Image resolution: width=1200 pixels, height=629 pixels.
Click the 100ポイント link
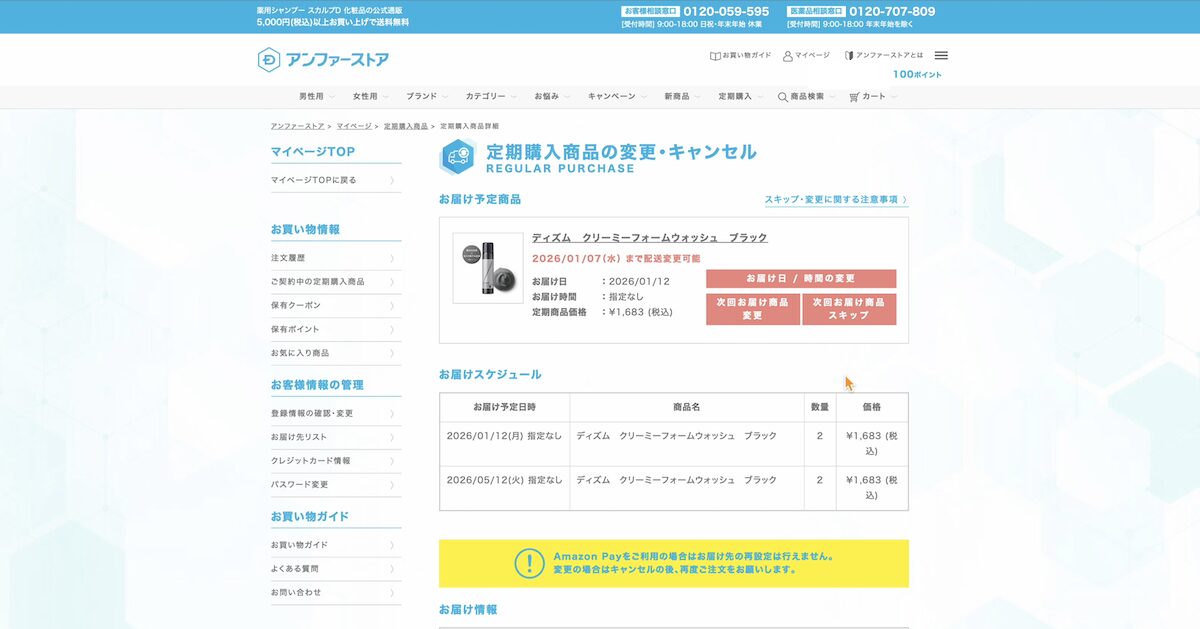919,74
